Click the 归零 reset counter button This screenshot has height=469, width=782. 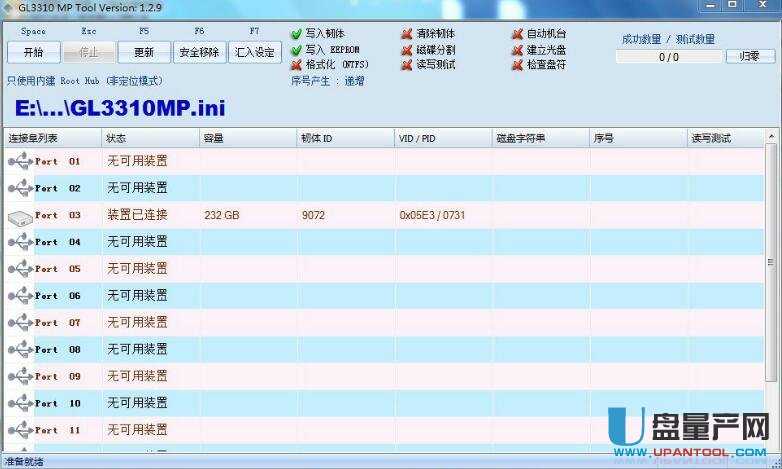tap(749, 57)
